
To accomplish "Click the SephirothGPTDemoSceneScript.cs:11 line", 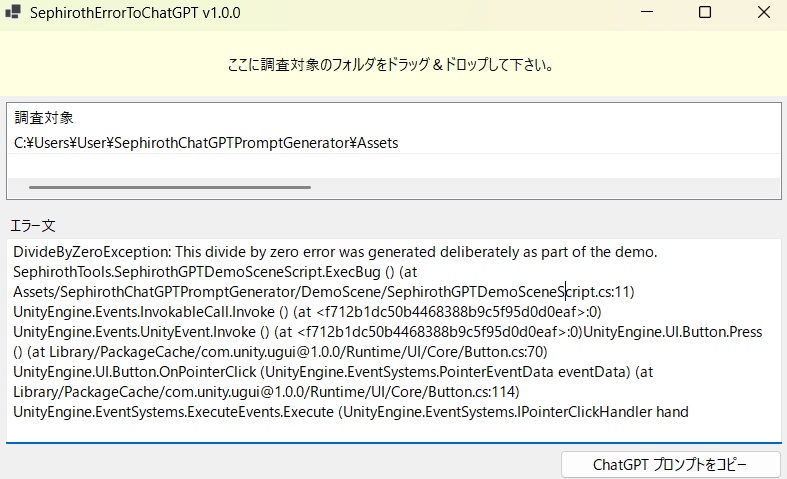I will (324, 292).
